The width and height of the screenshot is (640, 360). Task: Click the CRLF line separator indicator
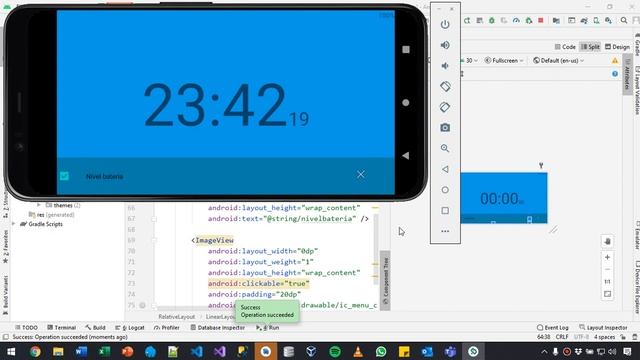tap(562, 337)
